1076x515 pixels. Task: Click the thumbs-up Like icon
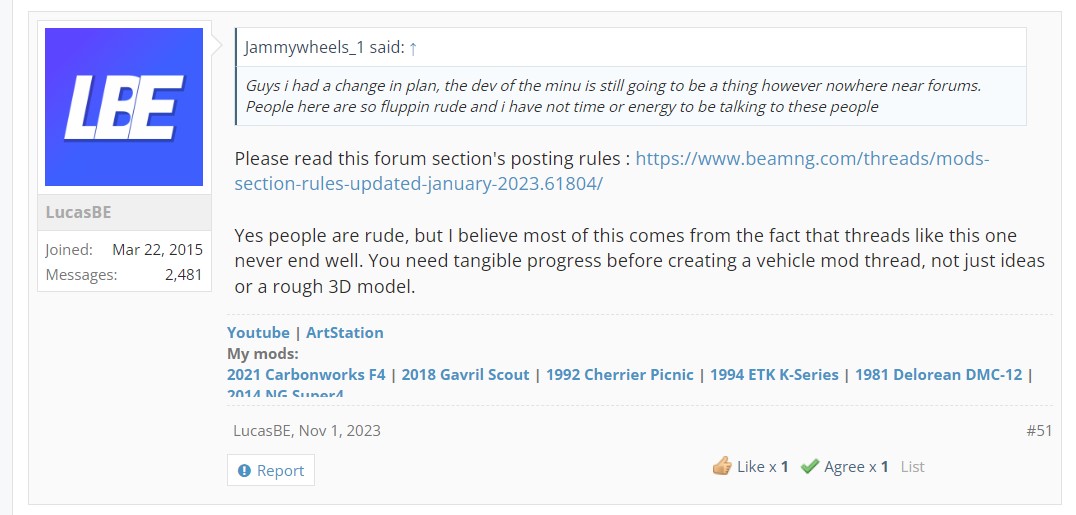click(722, 466)
